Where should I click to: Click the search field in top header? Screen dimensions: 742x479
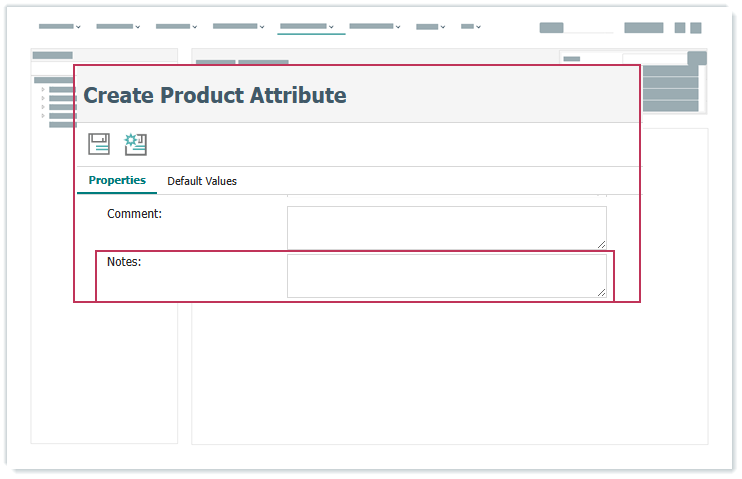[x=575, y=28]
